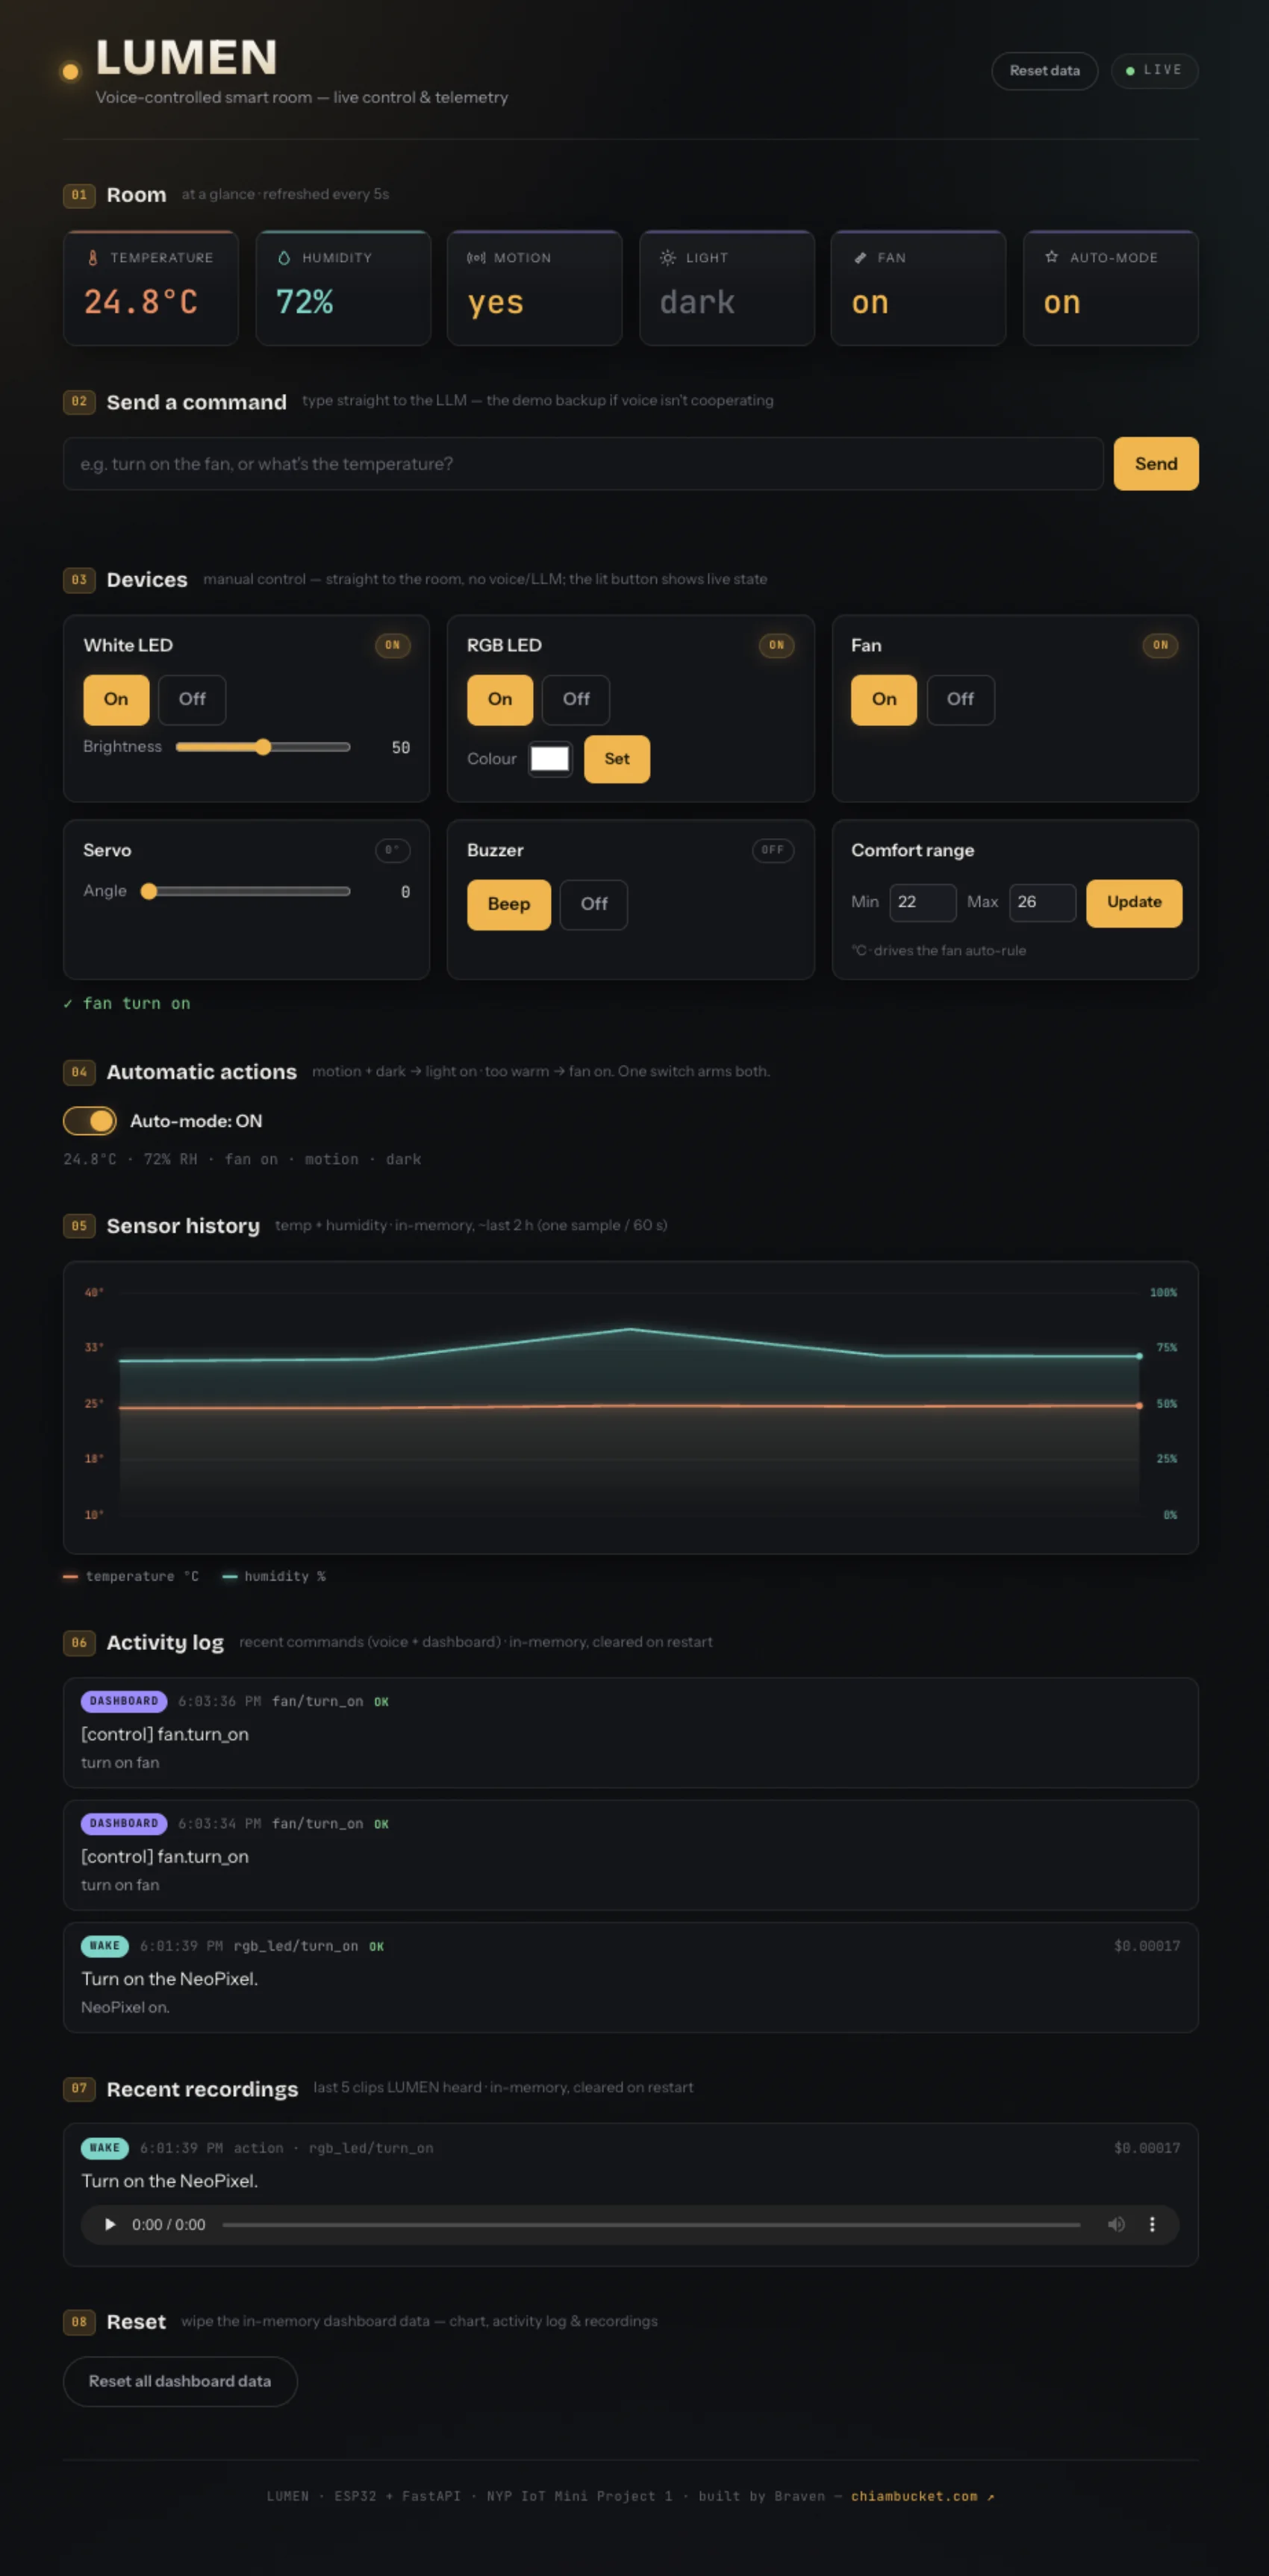The height and width of the screenshot is (2576, 1269).
Task: Focus the command text input
Action: pyautogui.click(x=583, y=463)
